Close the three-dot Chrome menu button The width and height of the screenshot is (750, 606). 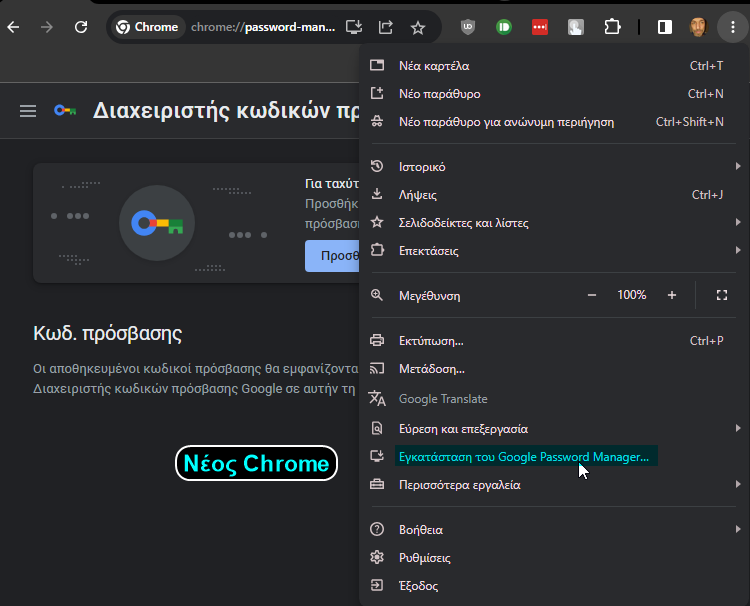(733, 27)
